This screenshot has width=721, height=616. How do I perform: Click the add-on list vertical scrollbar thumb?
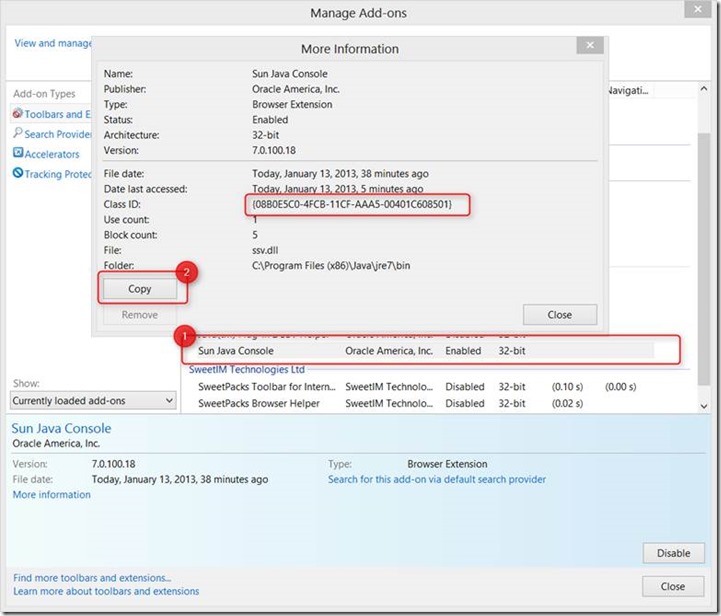click(x=704, y=259)
